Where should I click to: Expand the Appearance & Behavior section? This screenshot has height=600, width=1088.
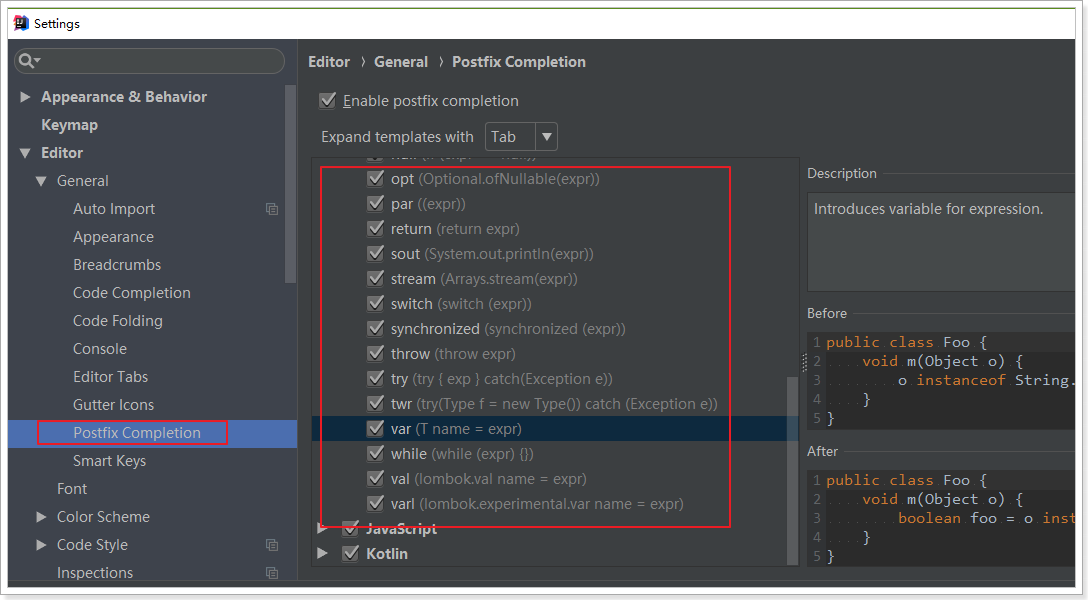(26, 97)
